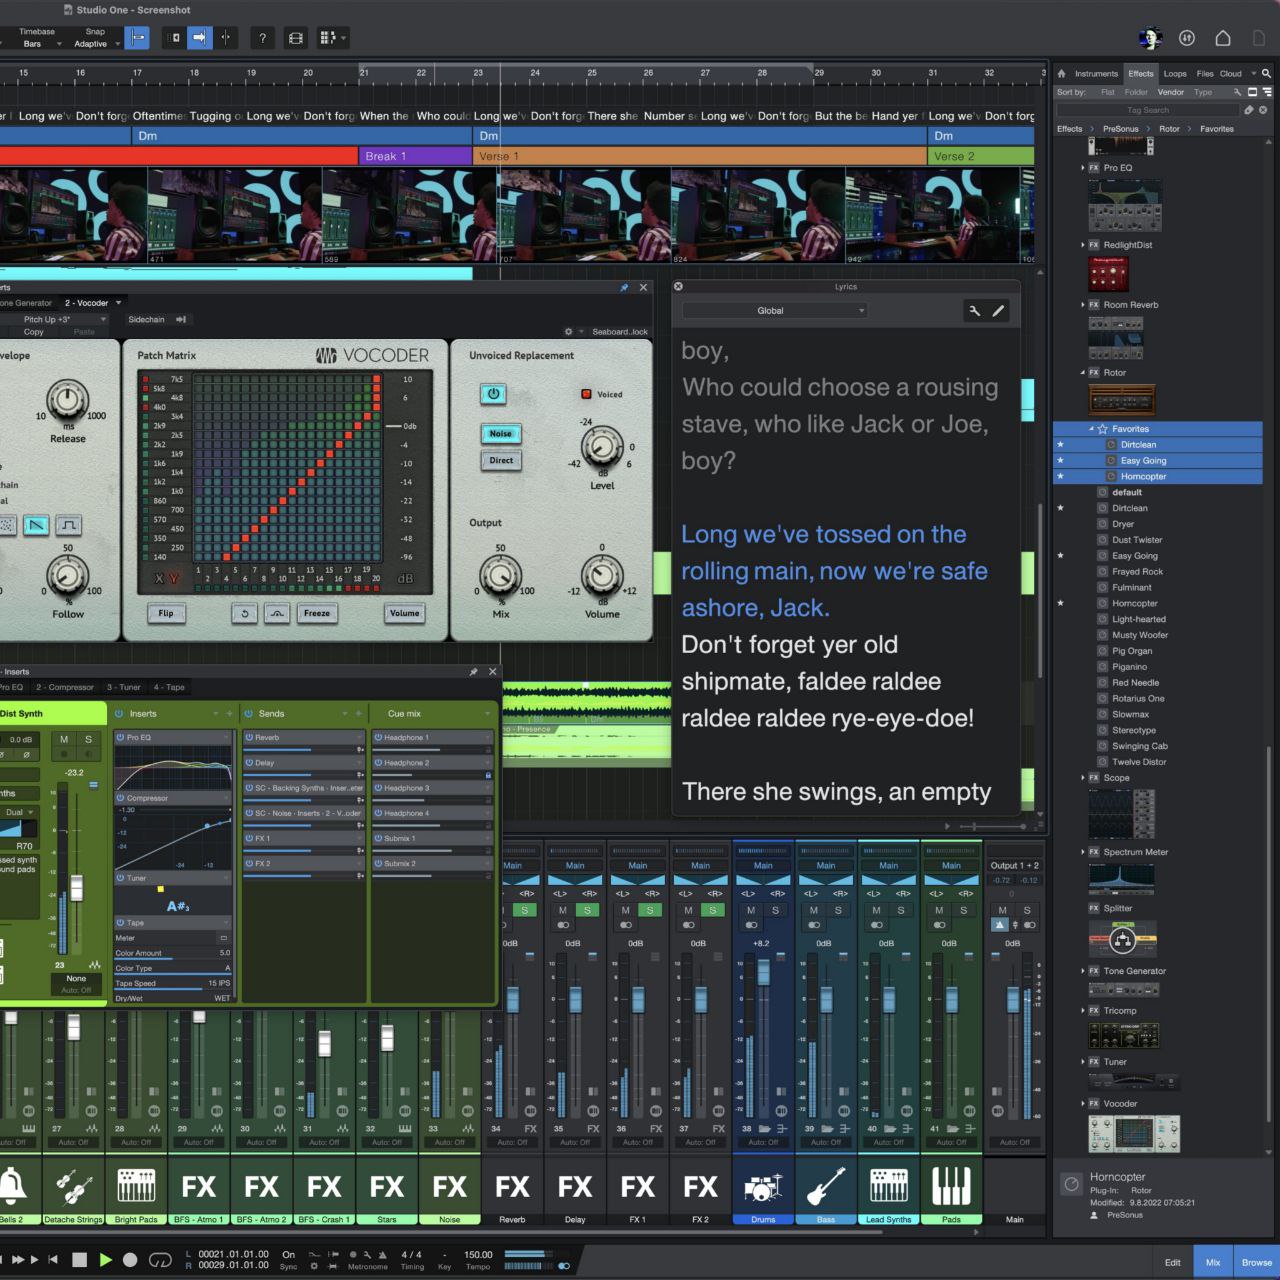Expand the Scope effect in browser
The image size is (1280, 1280).
coord(1083,778)
